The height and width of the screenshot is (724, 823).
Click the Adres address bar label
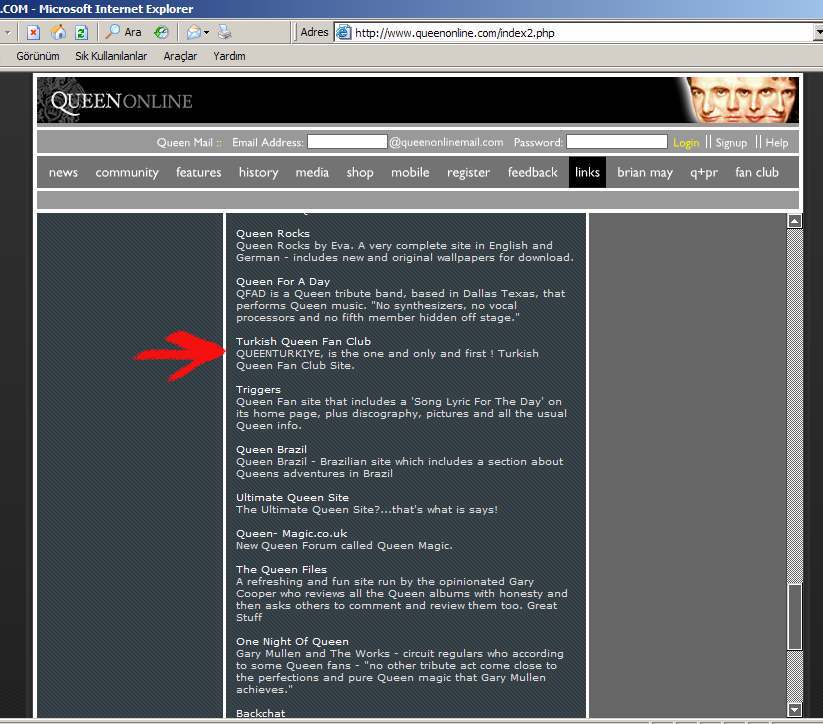314,32
